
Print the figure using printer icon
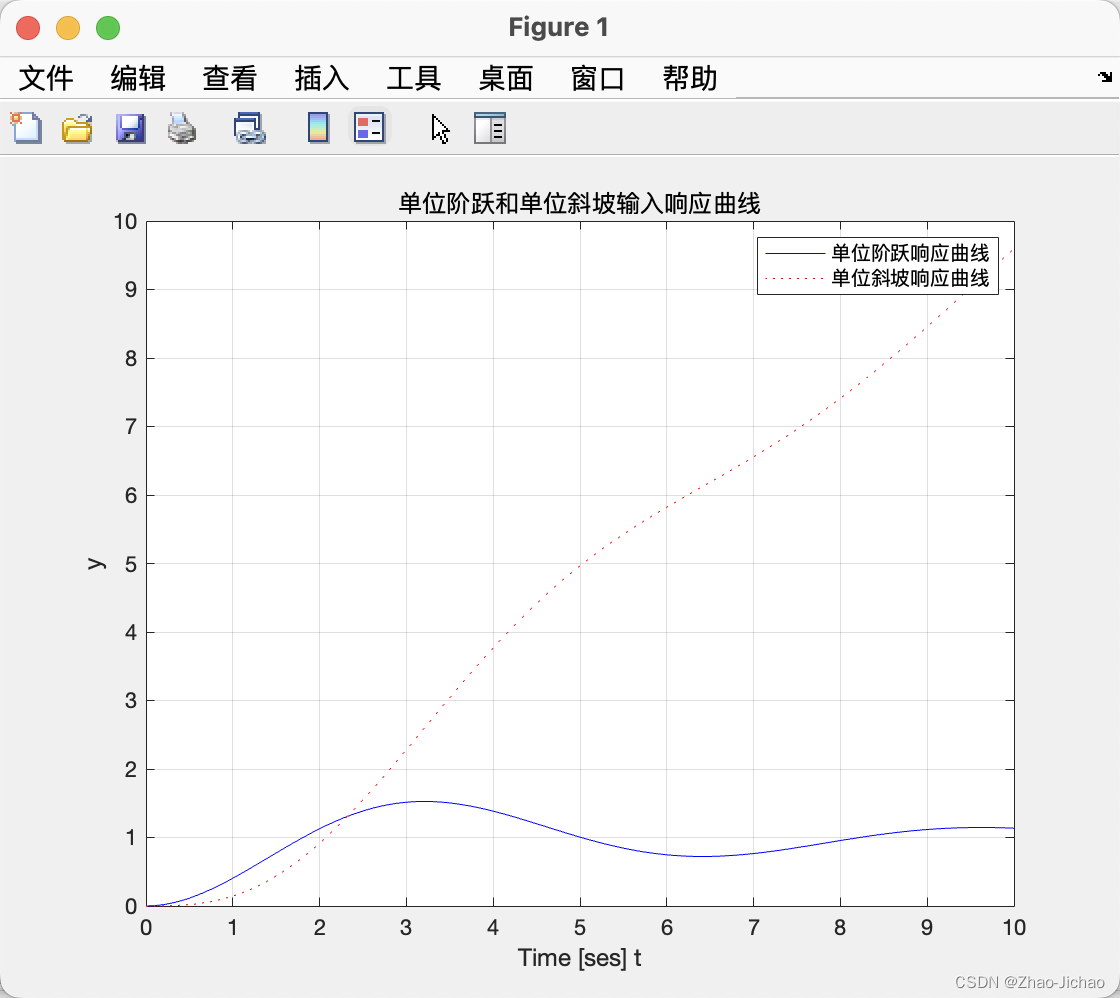pos(182,129)
